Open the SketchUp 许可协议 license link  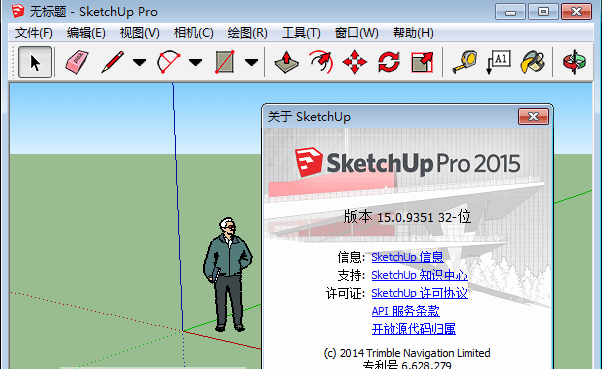tap(419, 293)
